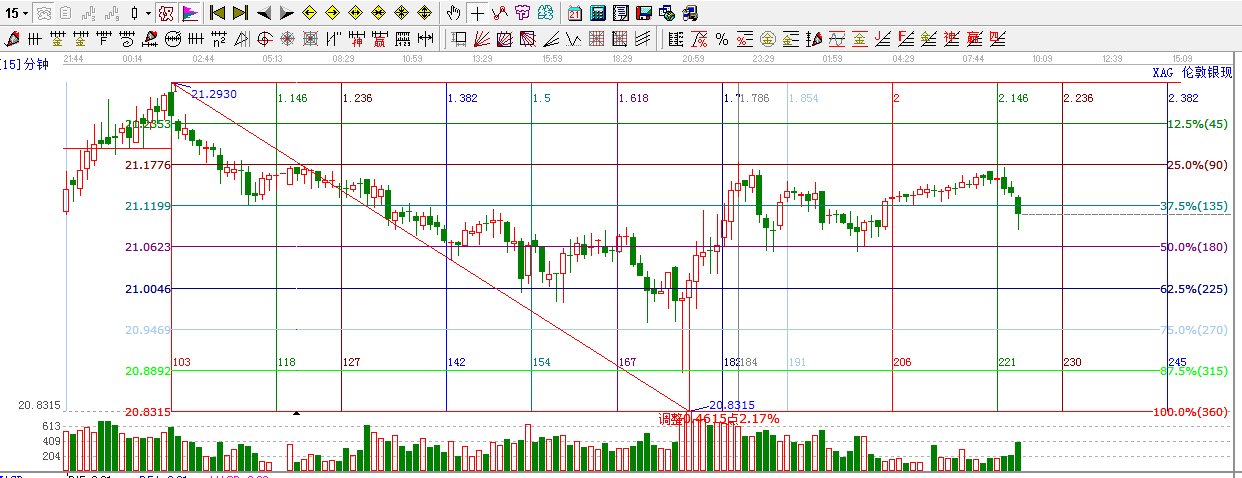
Task: Expand the candlestick chart type dropdown arrow
Action: tap(148, 13)
